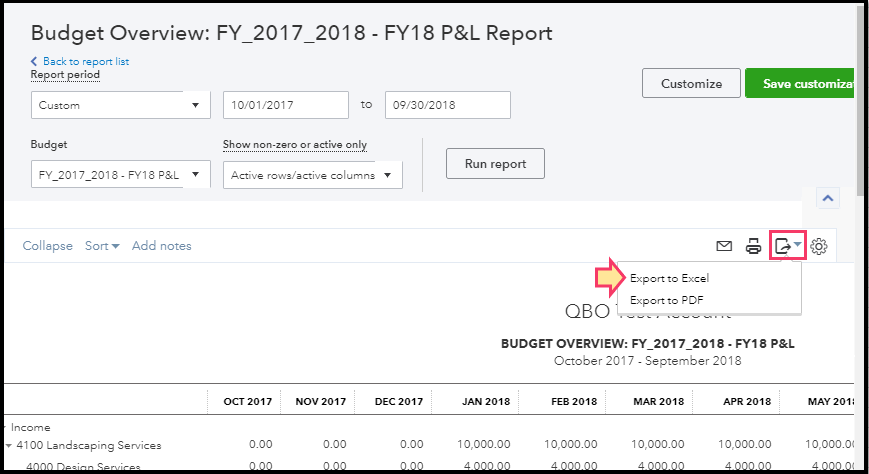Open Active rows/active columns dropdown
The width and height of the screenshot is (869, 474).
coord(313,175)
